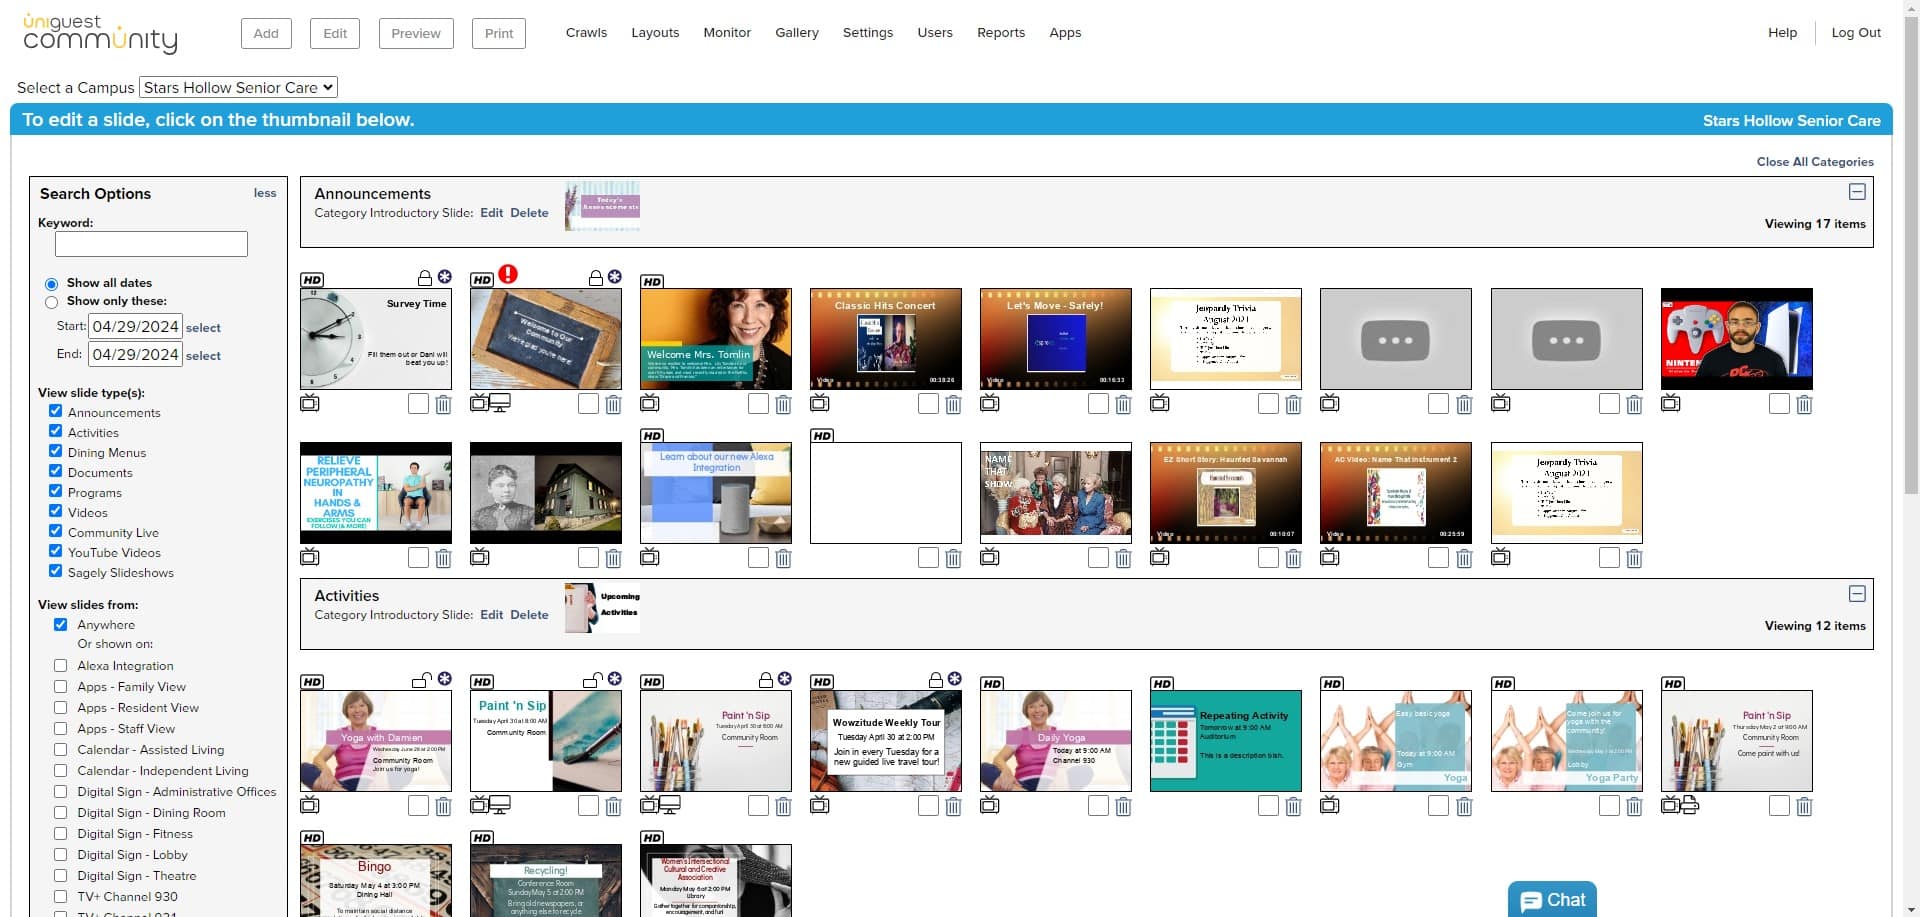Click the Add button
1920x917 pixels.
(x=266, y=33)
